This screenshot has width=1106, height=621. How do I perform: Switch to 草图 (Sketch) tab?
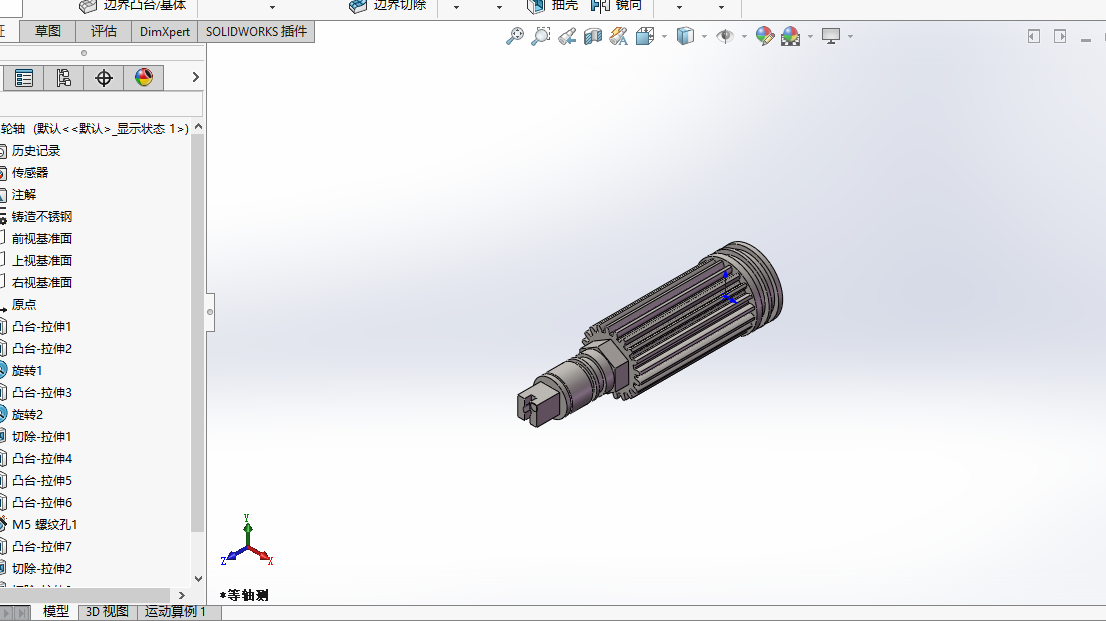(x=48, y=32)
